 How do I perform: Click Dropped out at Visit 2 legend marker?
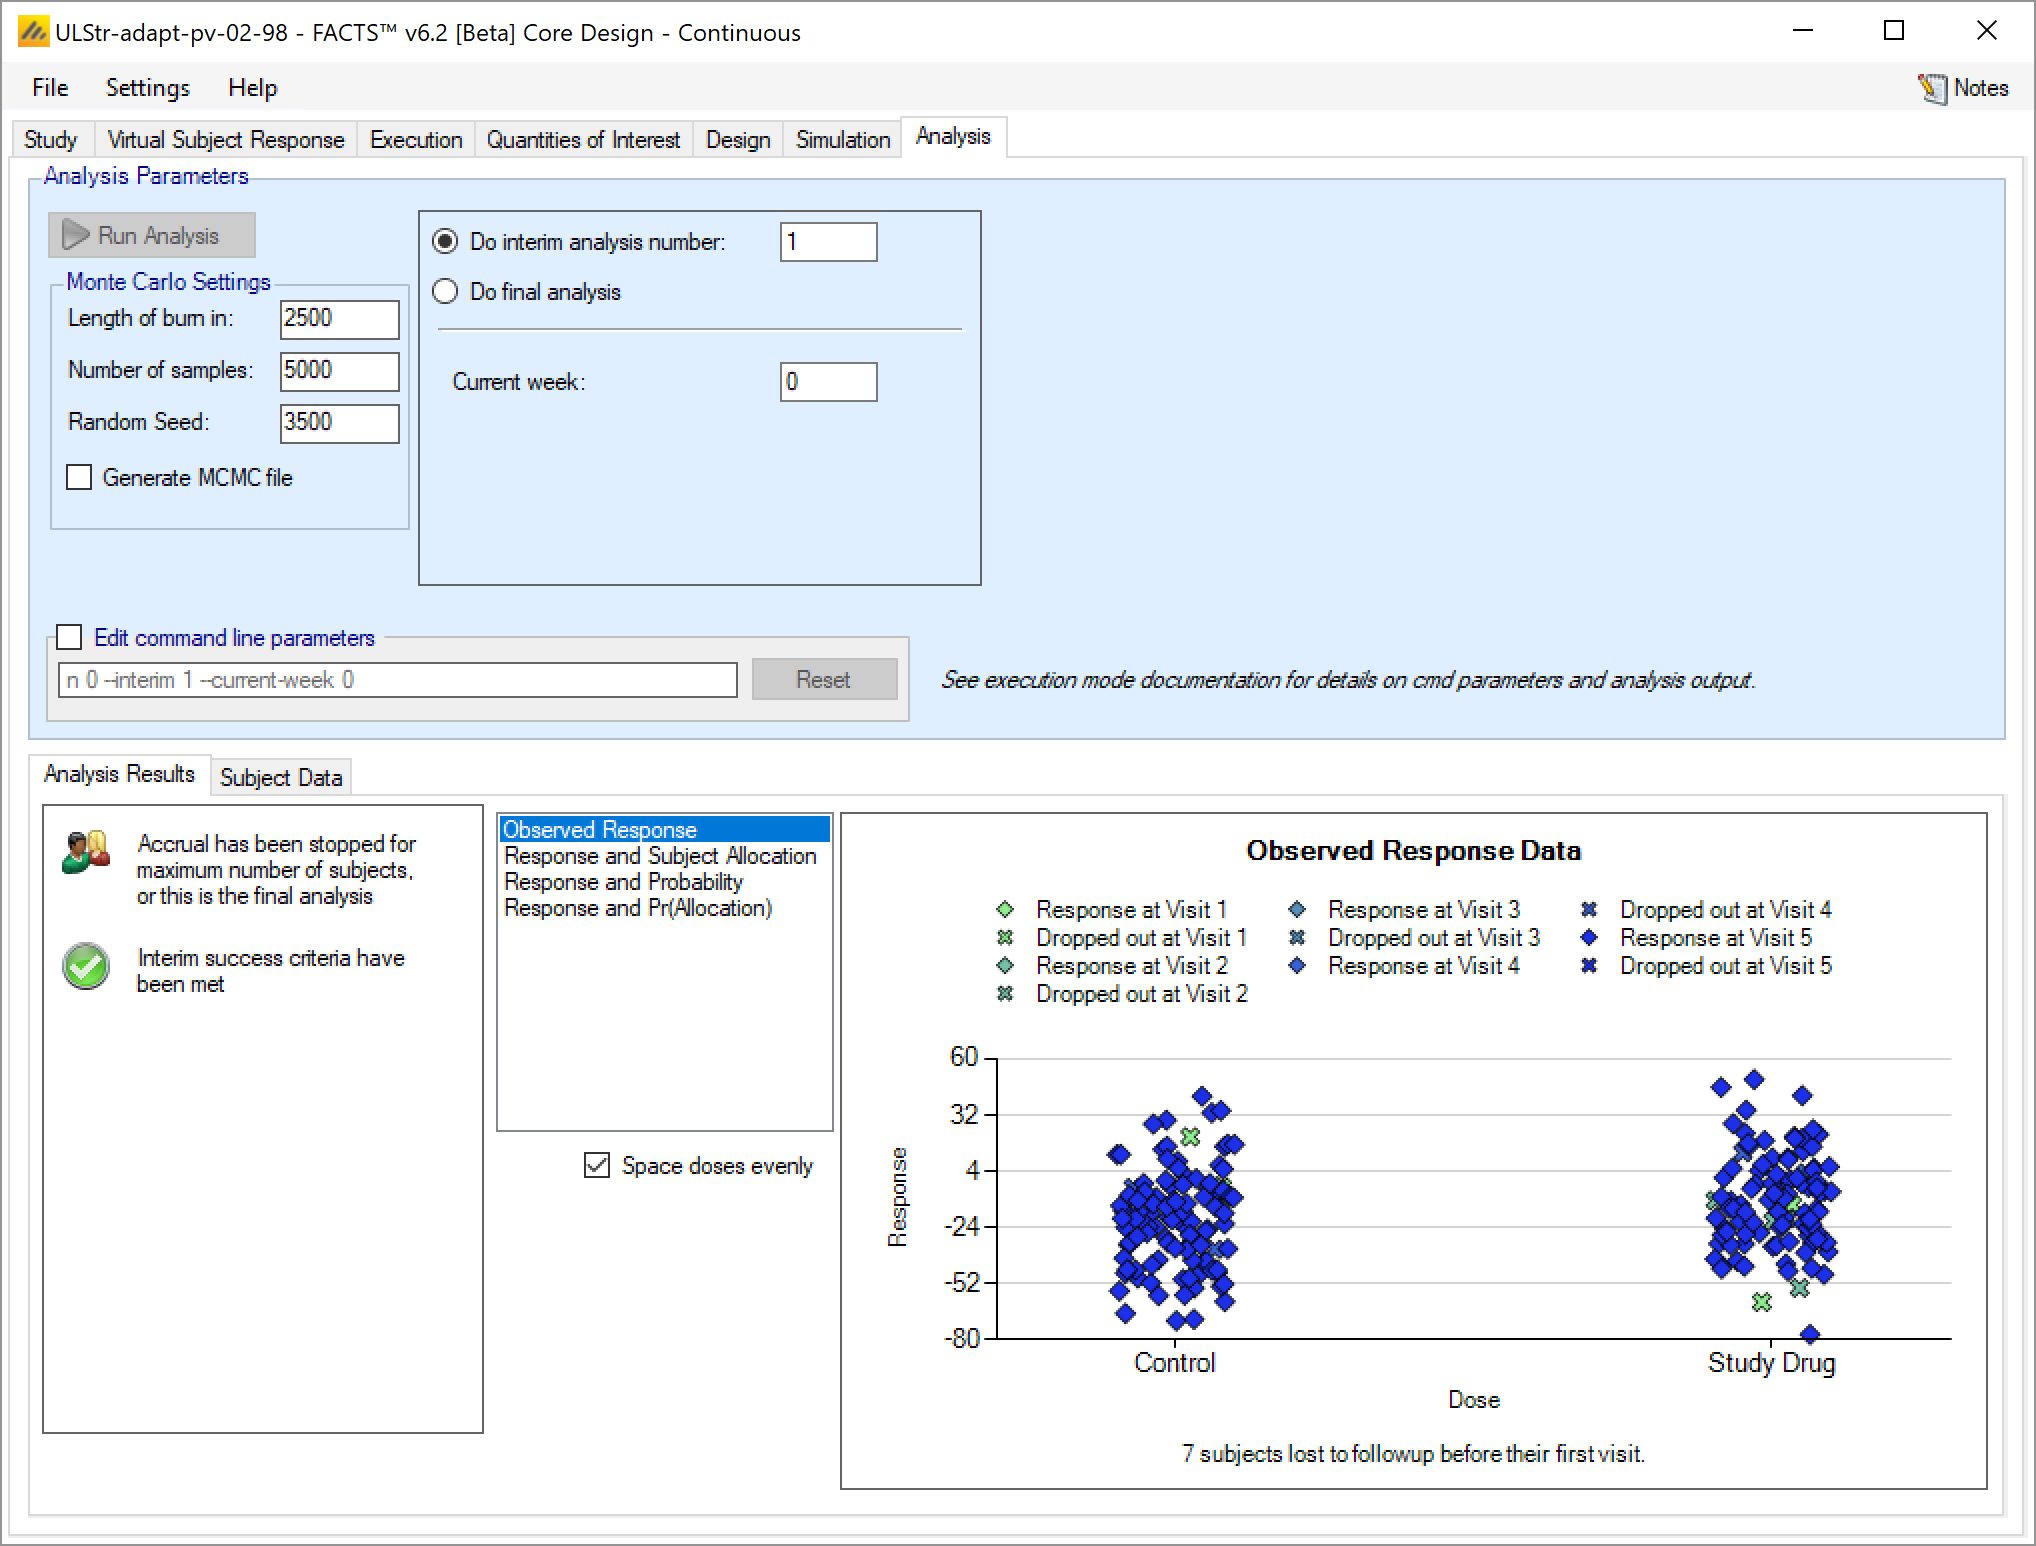(x=1005, y=994)
